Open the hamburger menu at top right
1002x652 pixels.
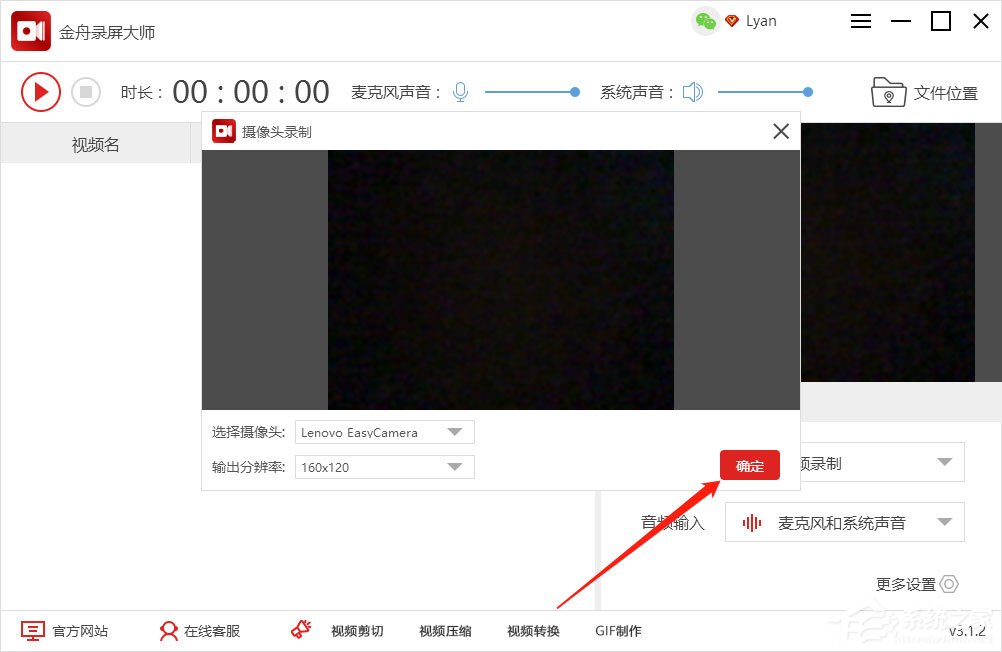pyautogui.click(x=860, y=20)
